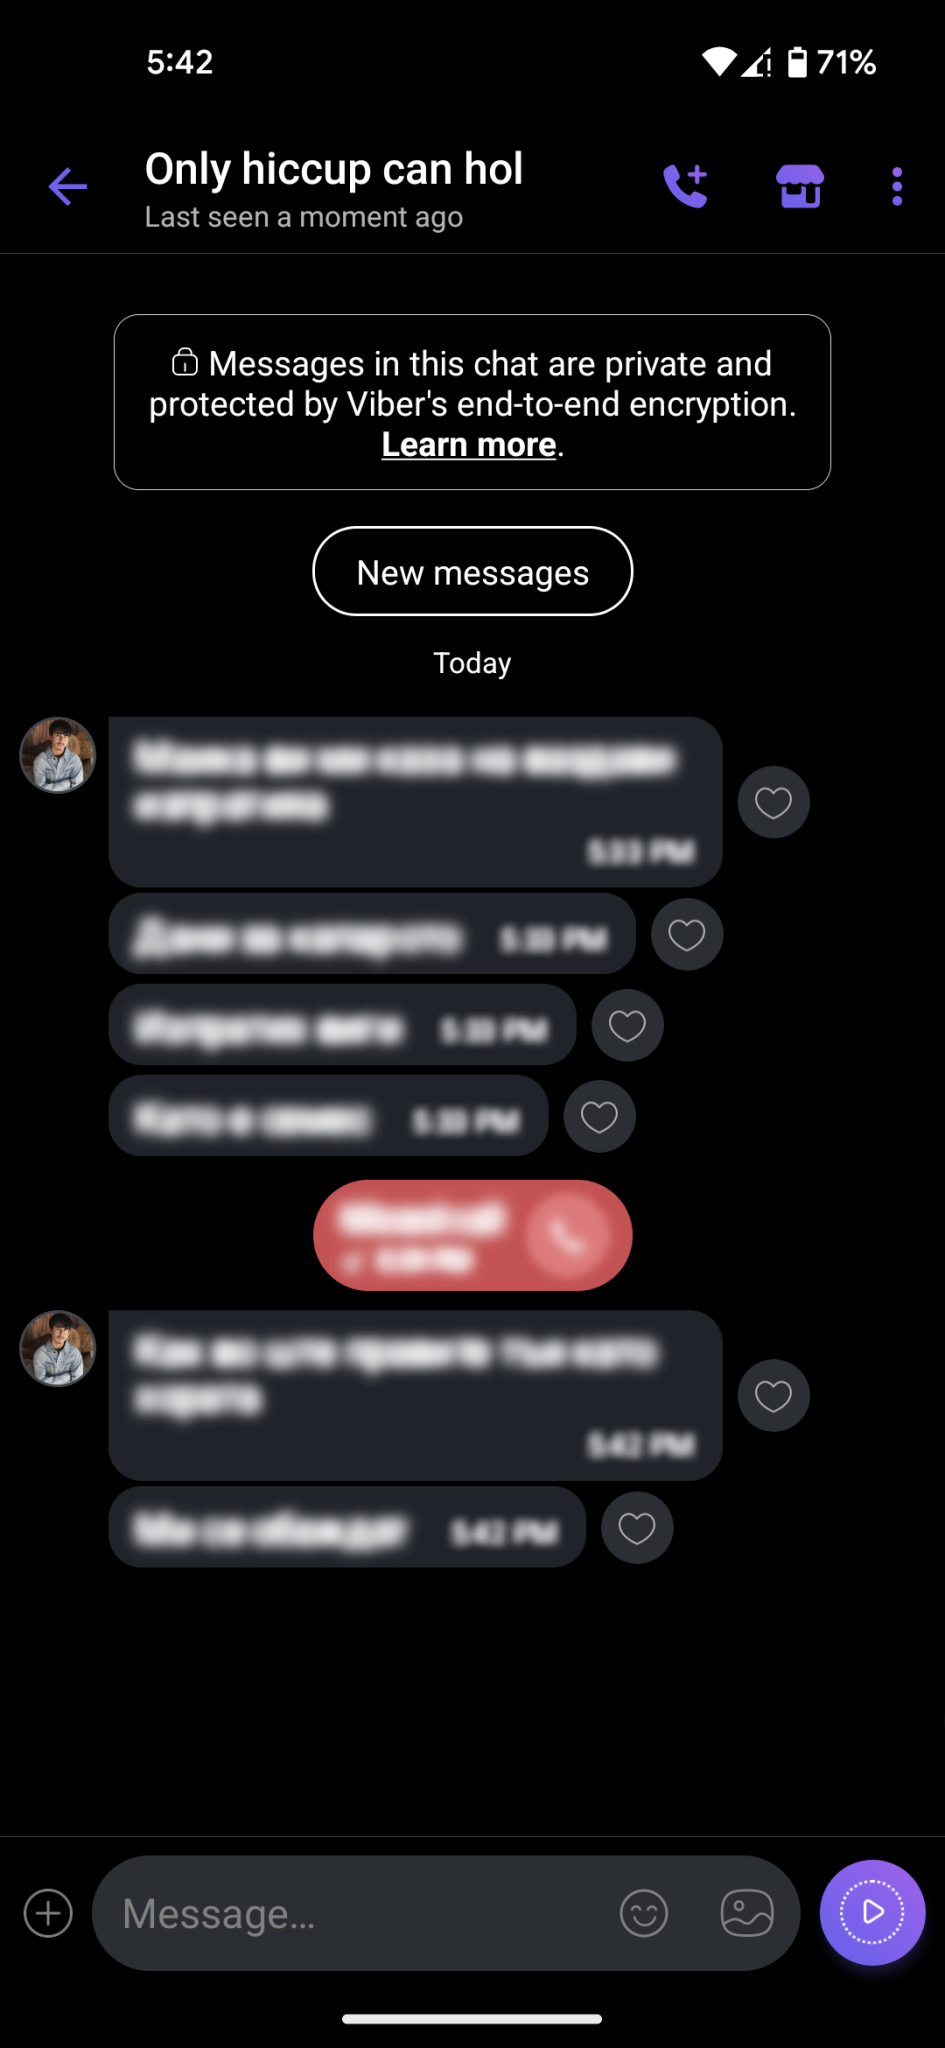Screen dimensions: 945x2048
Task: Tap the back arrow in the header
Action: click(68, 187)
